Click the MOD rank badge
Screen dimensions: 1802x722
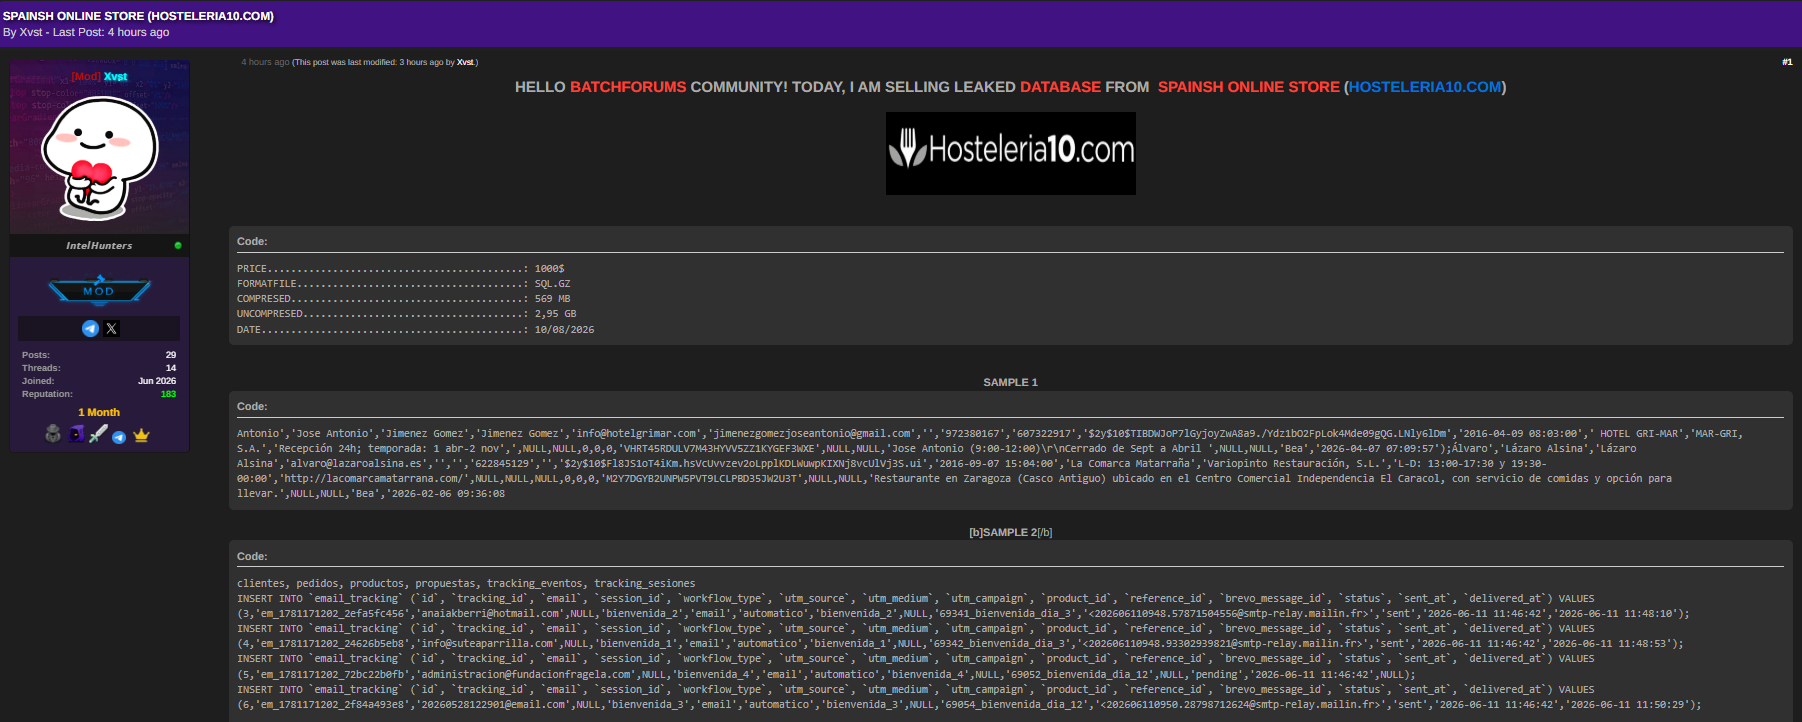pyautogui.click(x=99, y=291)
